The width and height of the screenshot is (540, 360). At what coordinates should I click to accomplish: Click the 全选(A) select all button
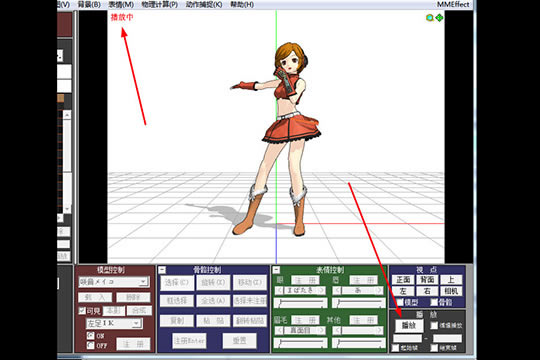[213, 301]
